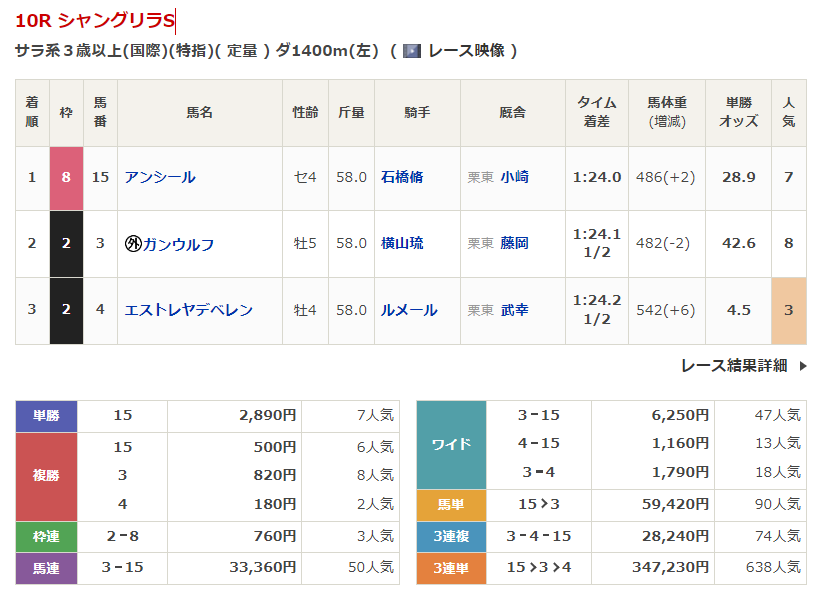Click the orange highlighted popularity 3 cell
The width and height of the screenshot is (821, 592).
[788, 310]
